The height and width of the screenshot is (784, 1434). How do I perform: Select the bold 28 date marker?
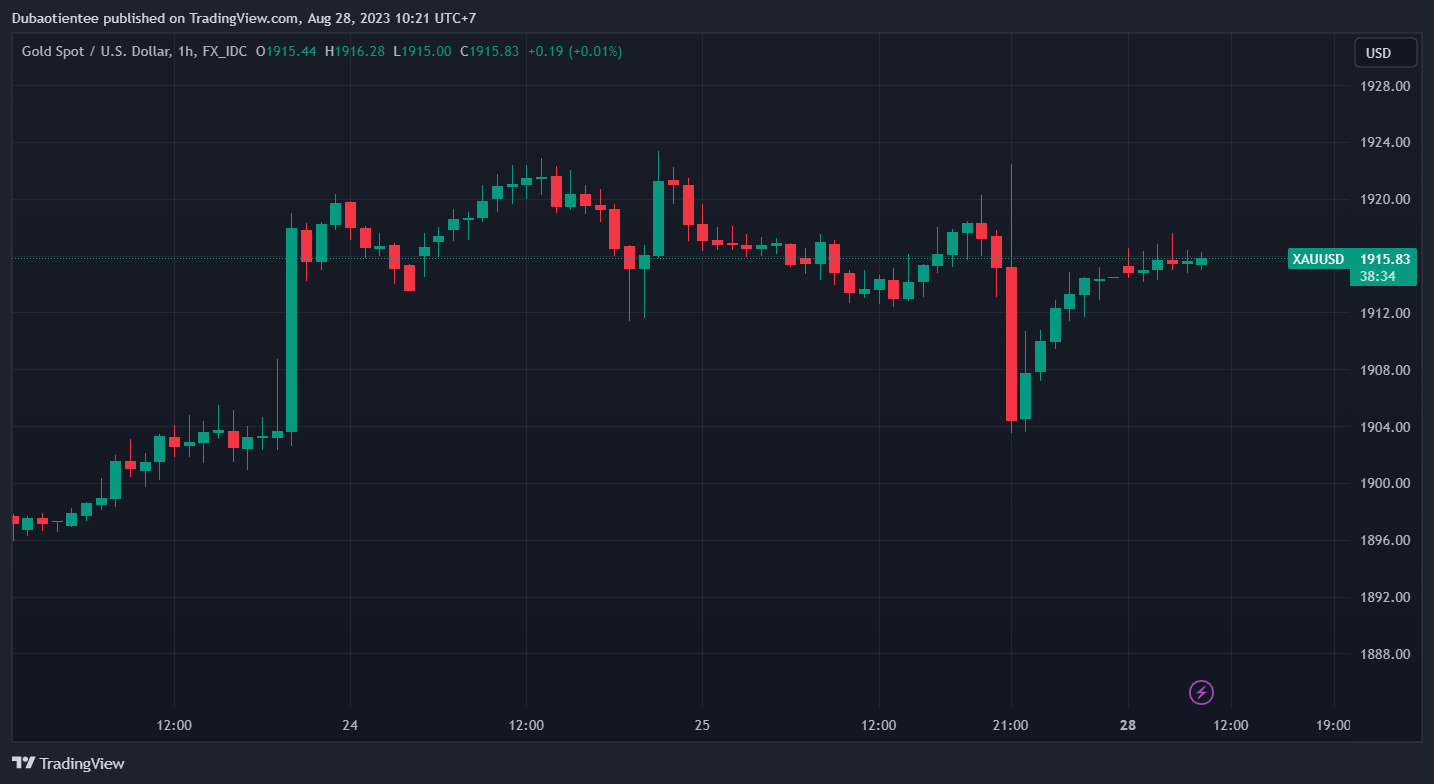pos(1128,725)
